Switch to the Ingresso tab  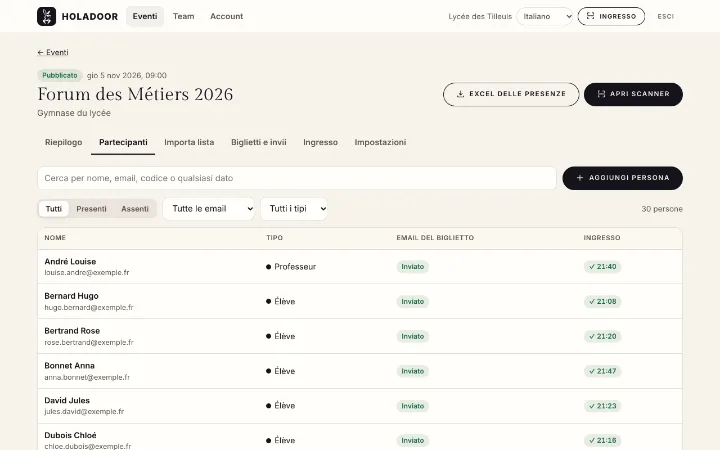(x=321, y=142)
